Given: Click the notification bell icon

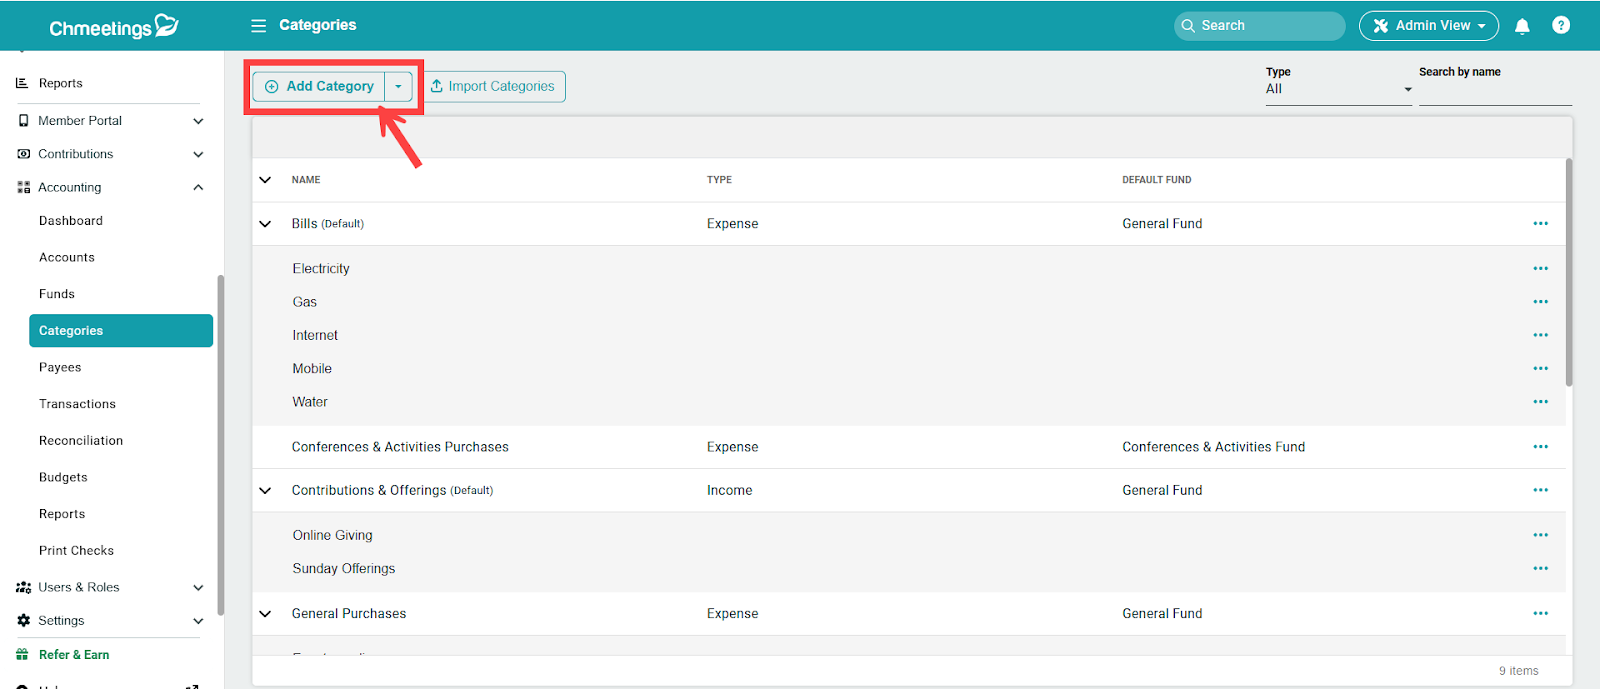Looking at the screenshot, I should coord(1522,26).
